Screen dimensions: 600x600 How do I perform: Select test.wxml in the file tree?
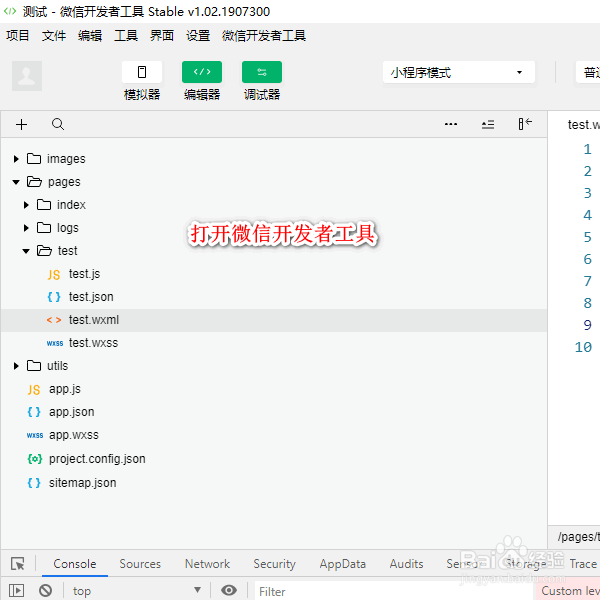[x=274, y=320]
